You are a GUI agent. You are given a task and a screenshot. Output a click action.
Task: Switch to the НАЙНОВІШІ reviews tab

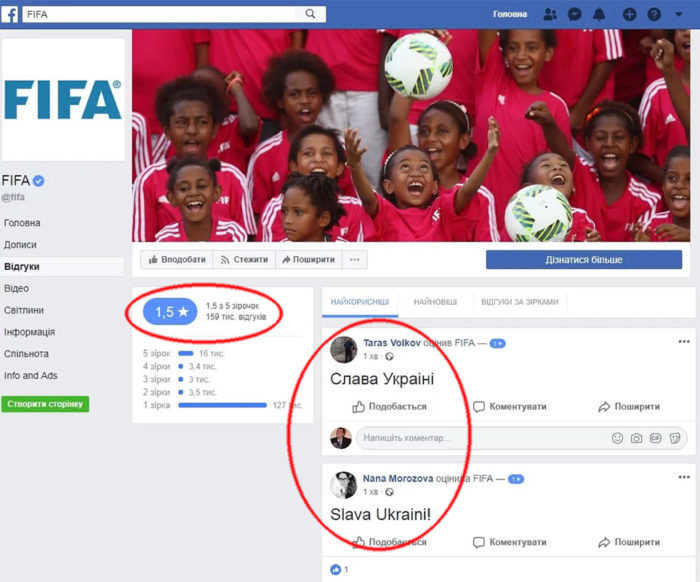point(435,302)
